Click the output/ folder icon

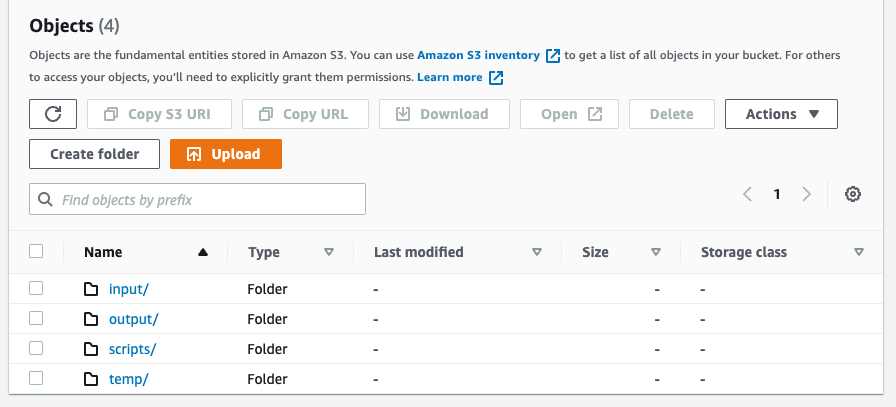(92, 319)
